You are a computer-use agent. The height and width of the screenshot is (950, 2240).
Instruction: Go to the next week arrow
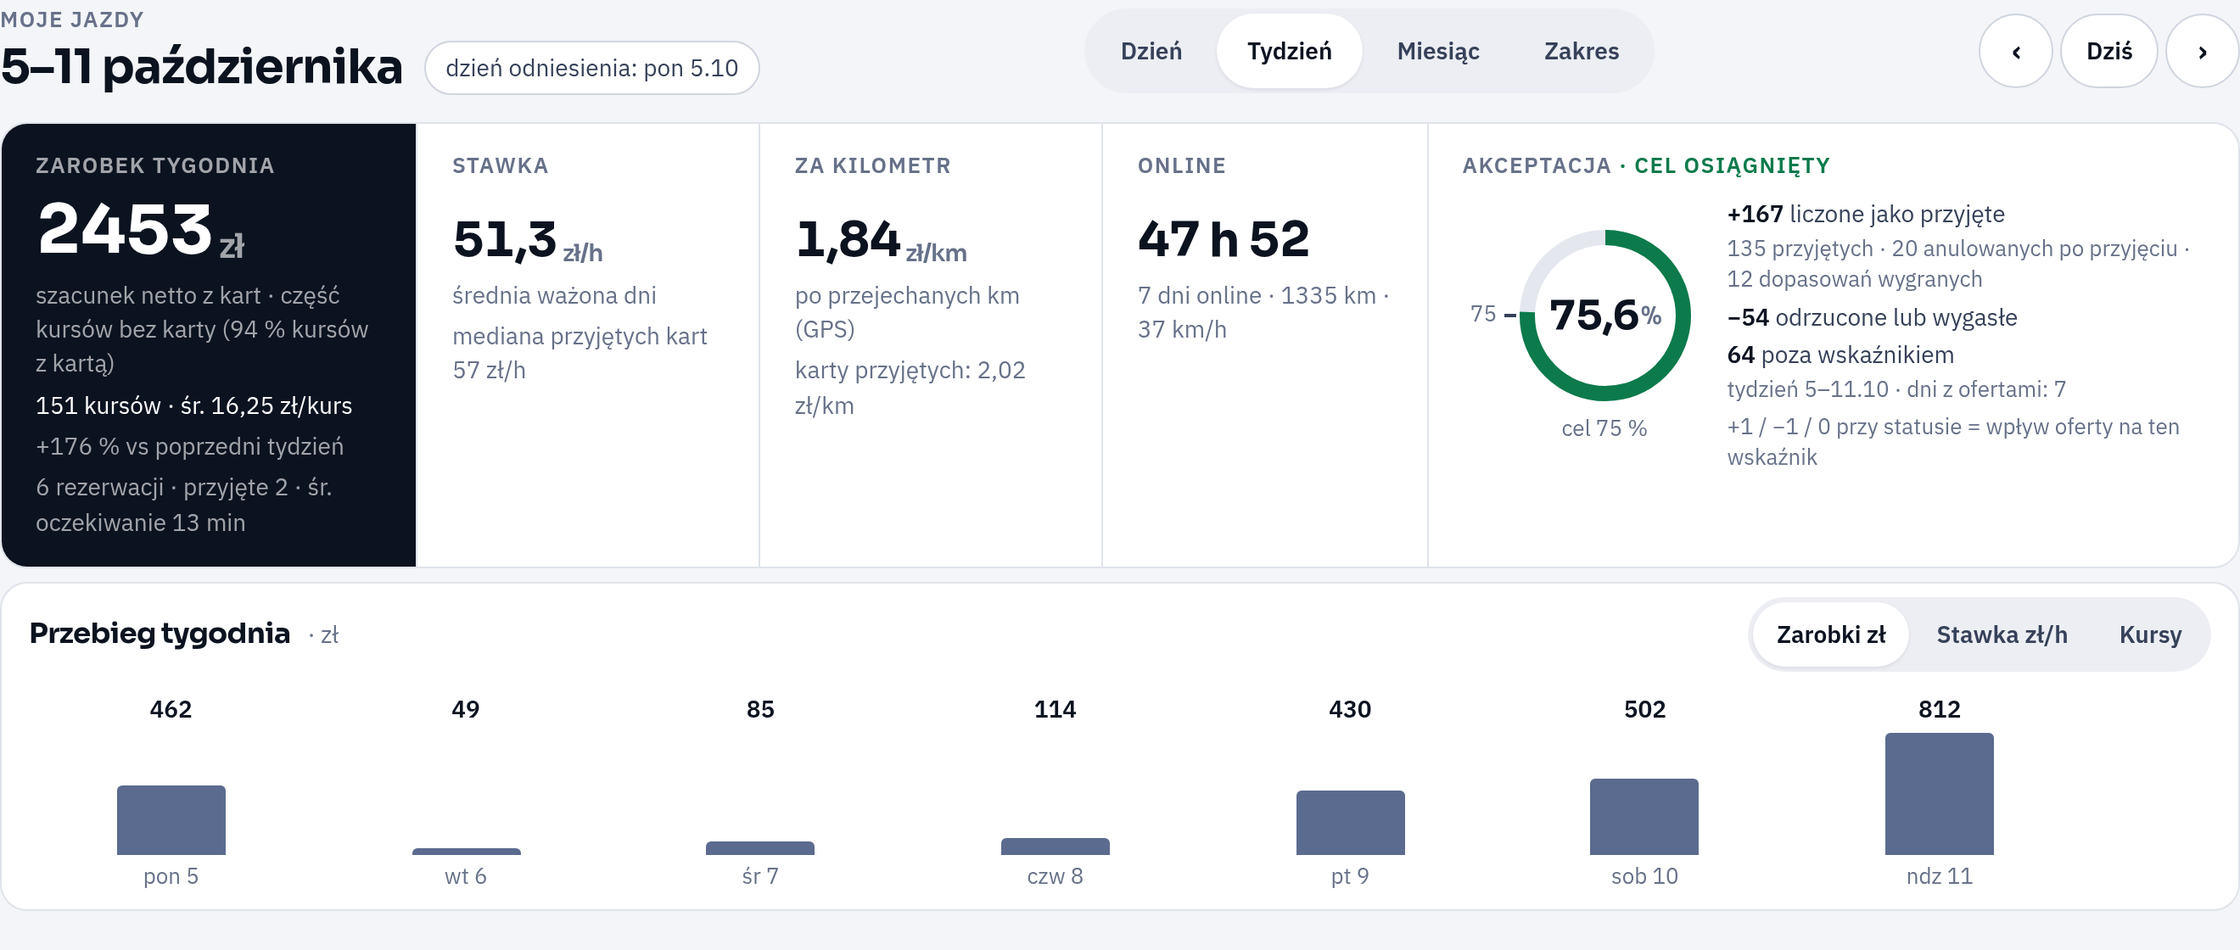click(2202, 52)
